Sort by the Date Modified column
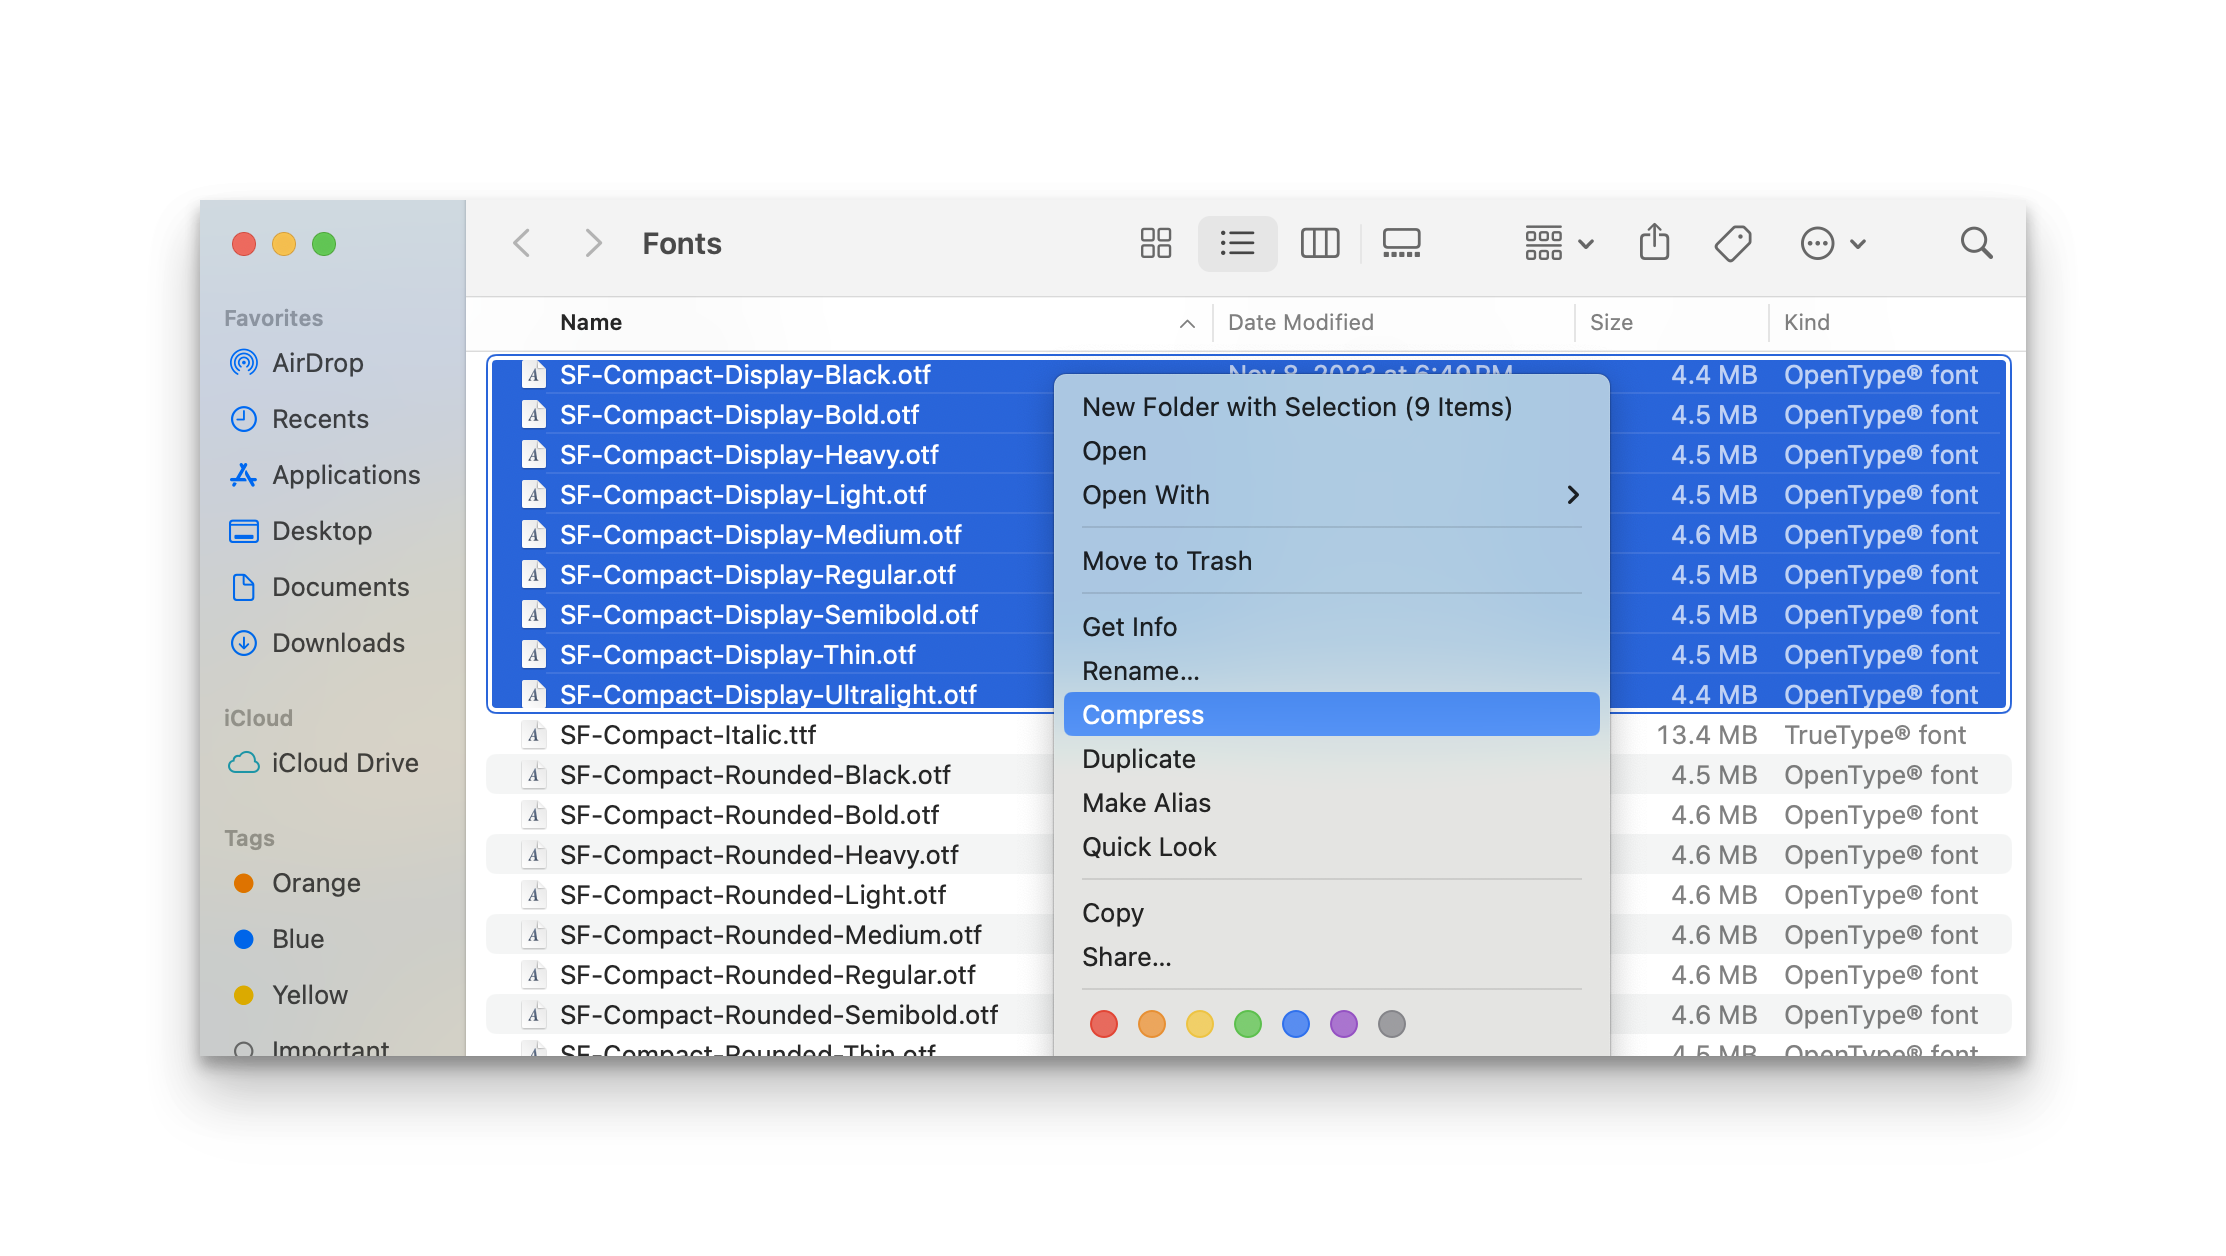Viewport: 2226px width, 1256px height. [1300, 323]
